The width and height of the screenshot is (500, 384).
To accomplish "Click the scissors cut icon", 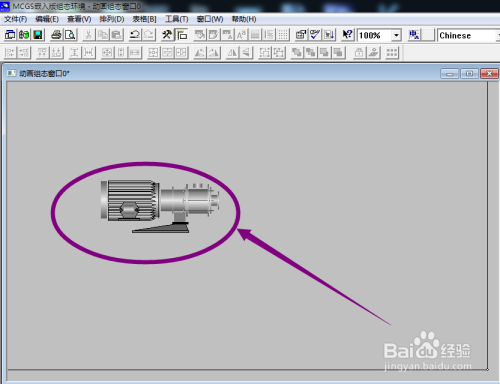I will point(89,35).
